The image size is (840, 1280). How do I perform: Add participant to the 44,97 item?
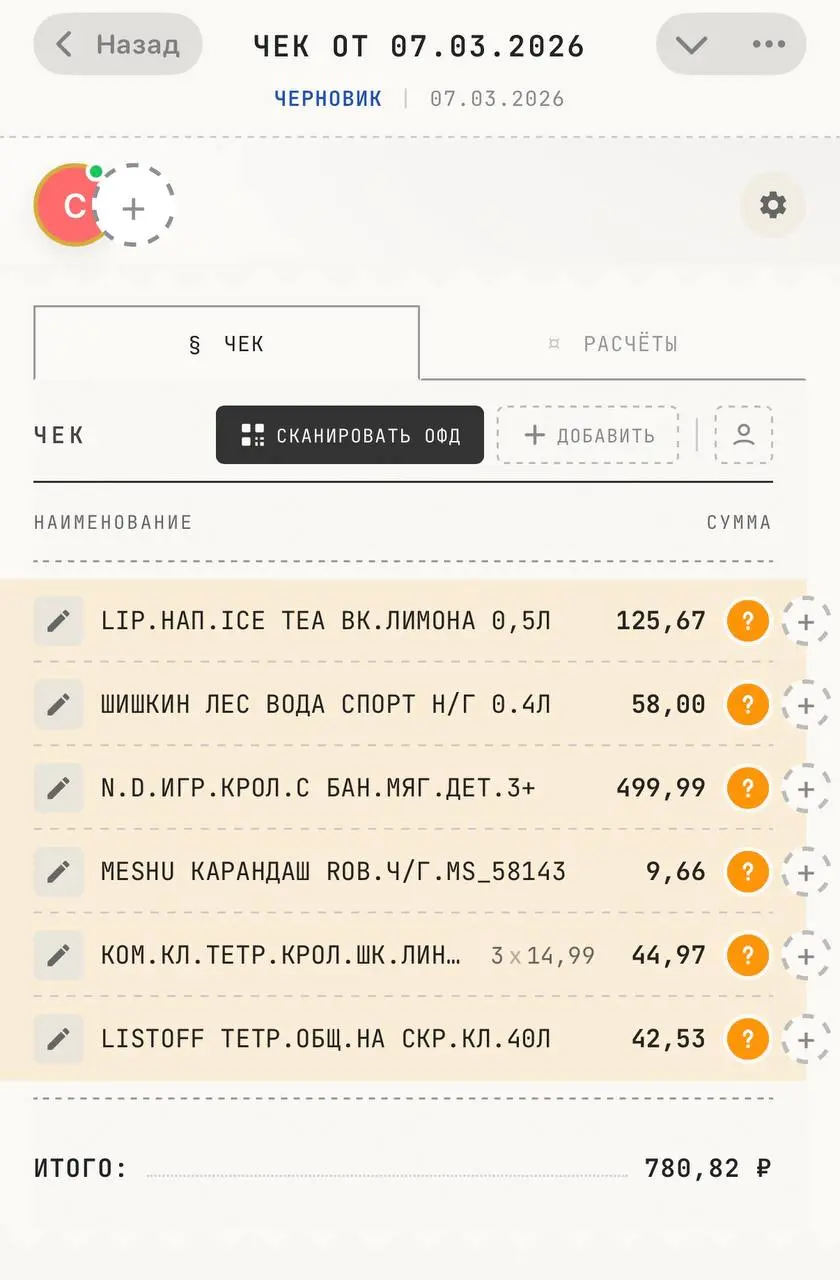(x=805, y=955)
